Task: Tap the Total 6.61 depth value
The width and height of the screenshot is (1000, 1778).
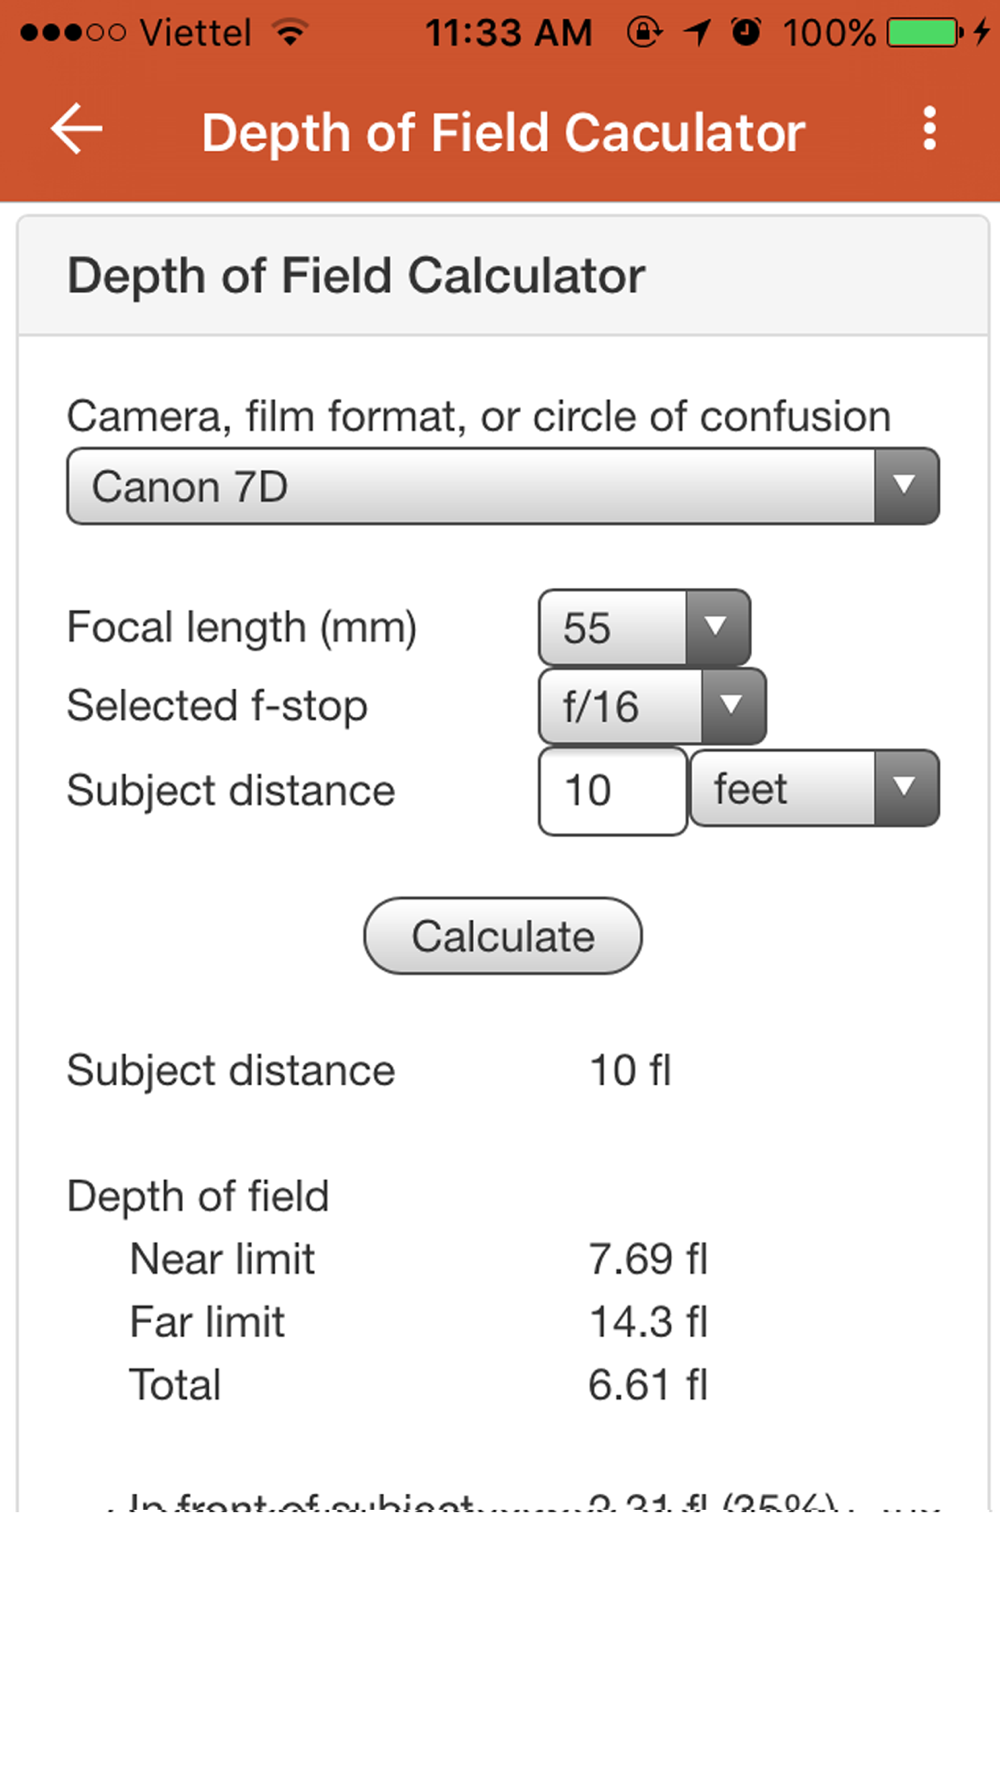Action: [x=648, y=1386]
